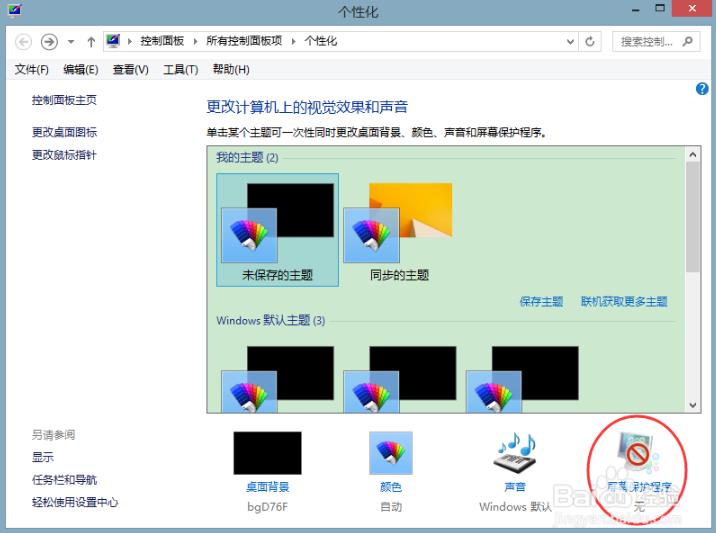Open the 文件(F) menu
This screenshot has width=716, height=533.
[x=31, y=69]
